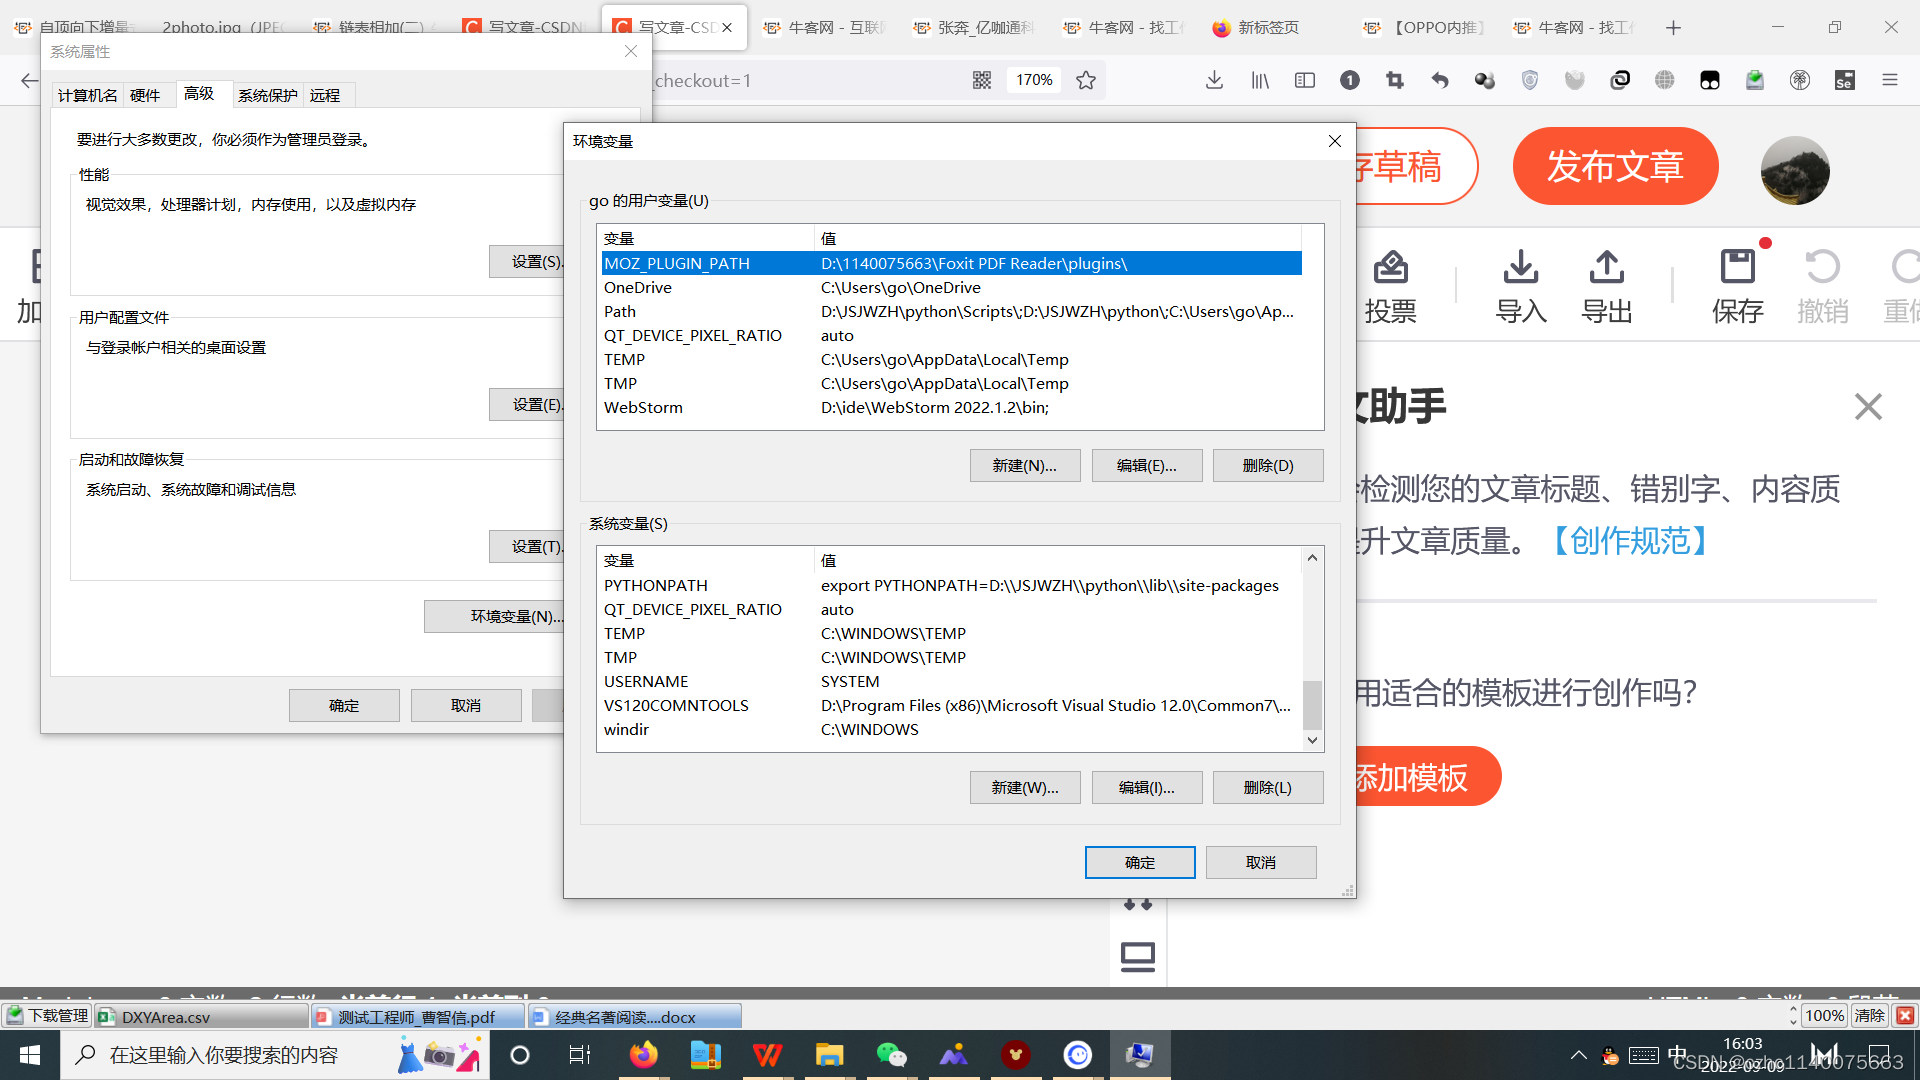Open the Firefox library icon
This screenshot has width=1920, height=1080.
coord(1260,80)
